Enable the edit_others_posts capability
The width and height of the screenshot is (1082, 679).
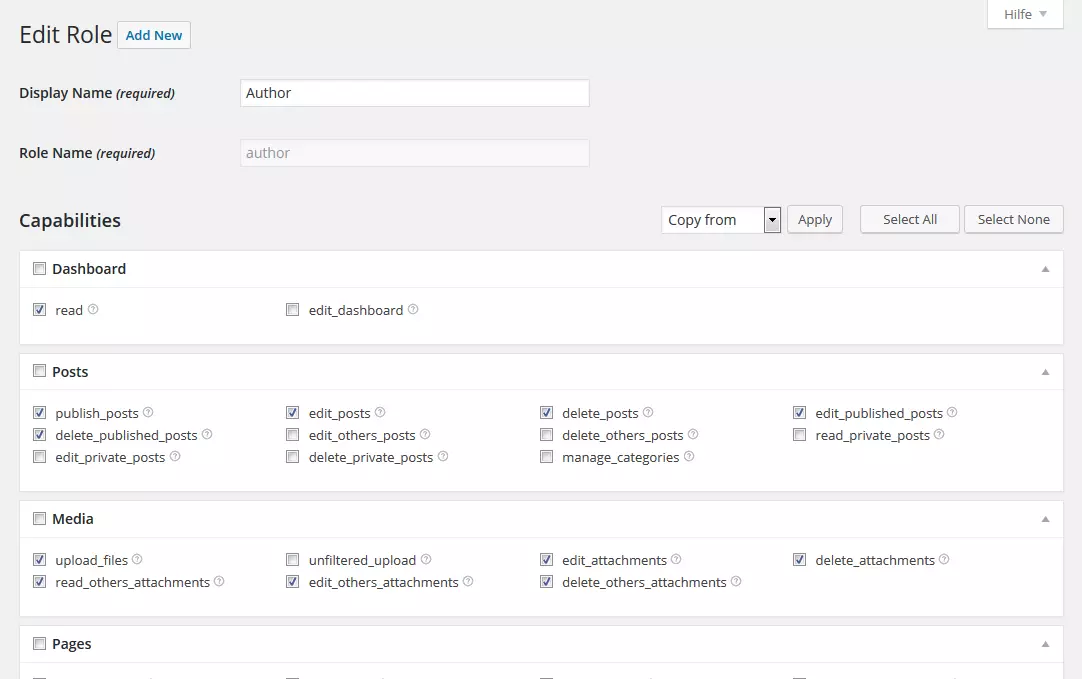click(x=293, y=435)
